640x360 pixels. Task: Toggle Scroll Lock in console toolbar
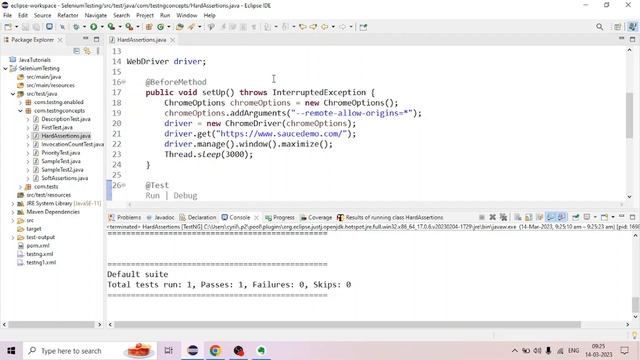click(x=529, y=217)
